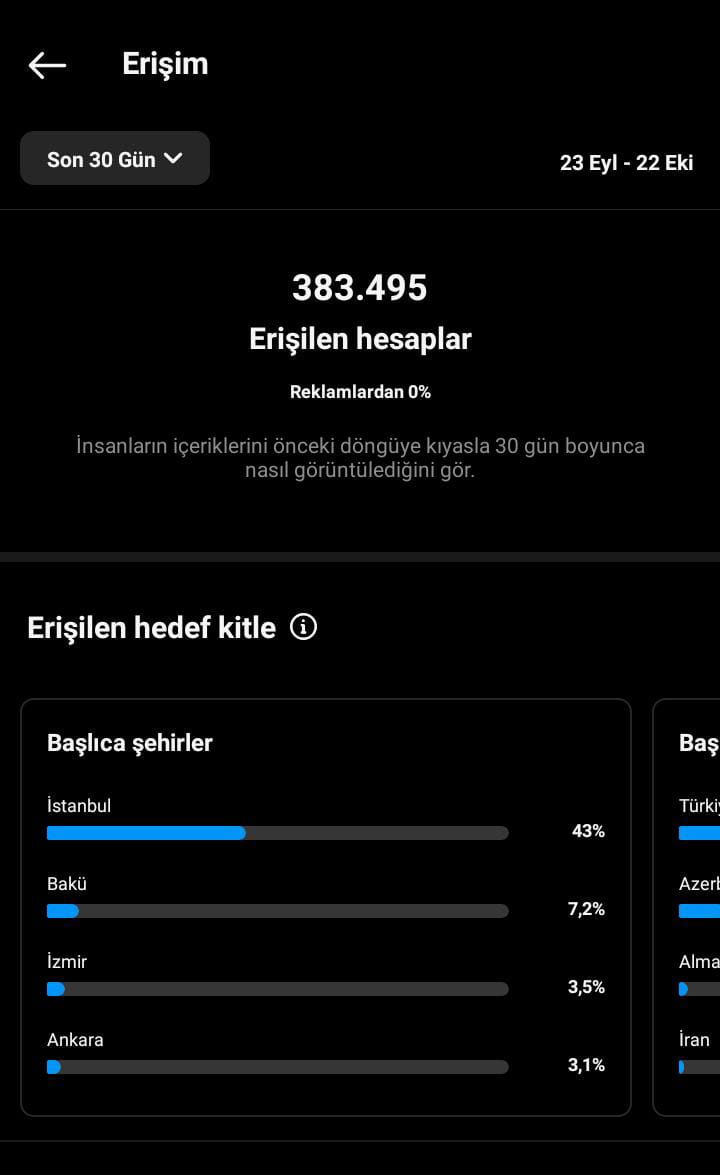Click the chevron in Son 30 Gün
Screen dimensions: 720x1175
pos(173,158)
